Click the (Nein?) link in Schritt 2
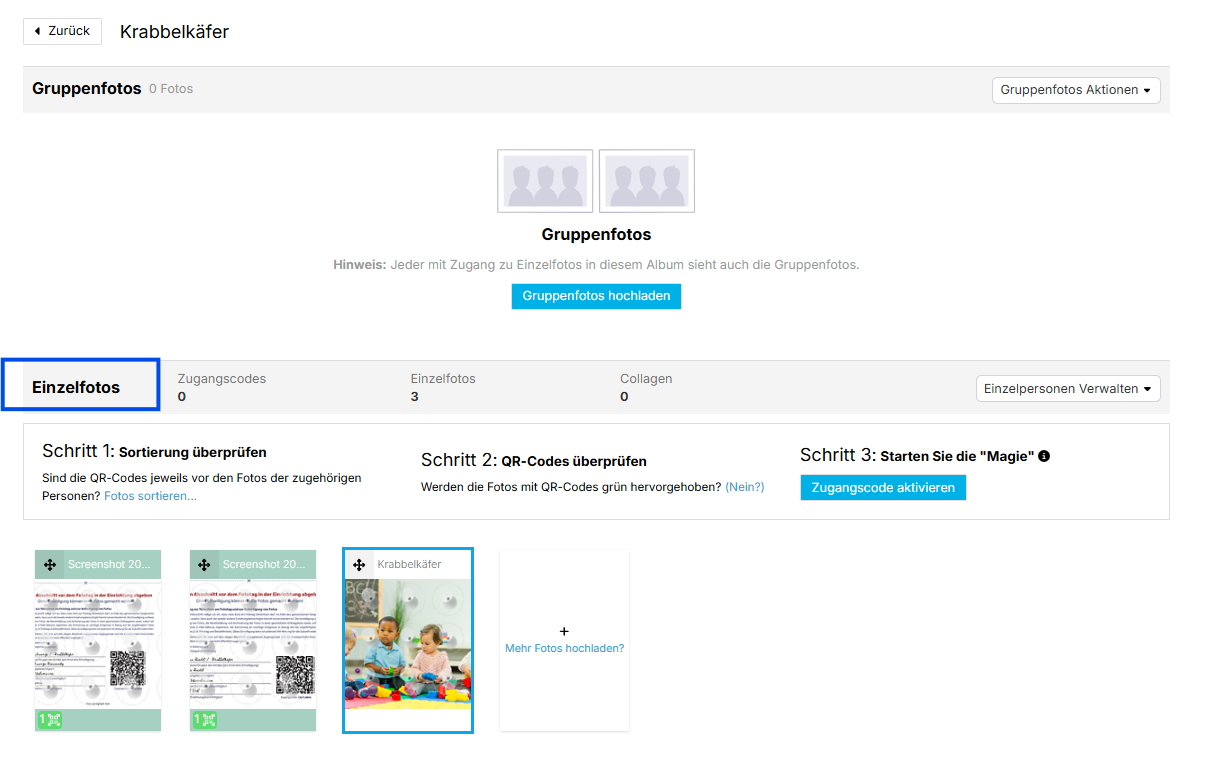The image size is (1213, 783). coord(745,487)
